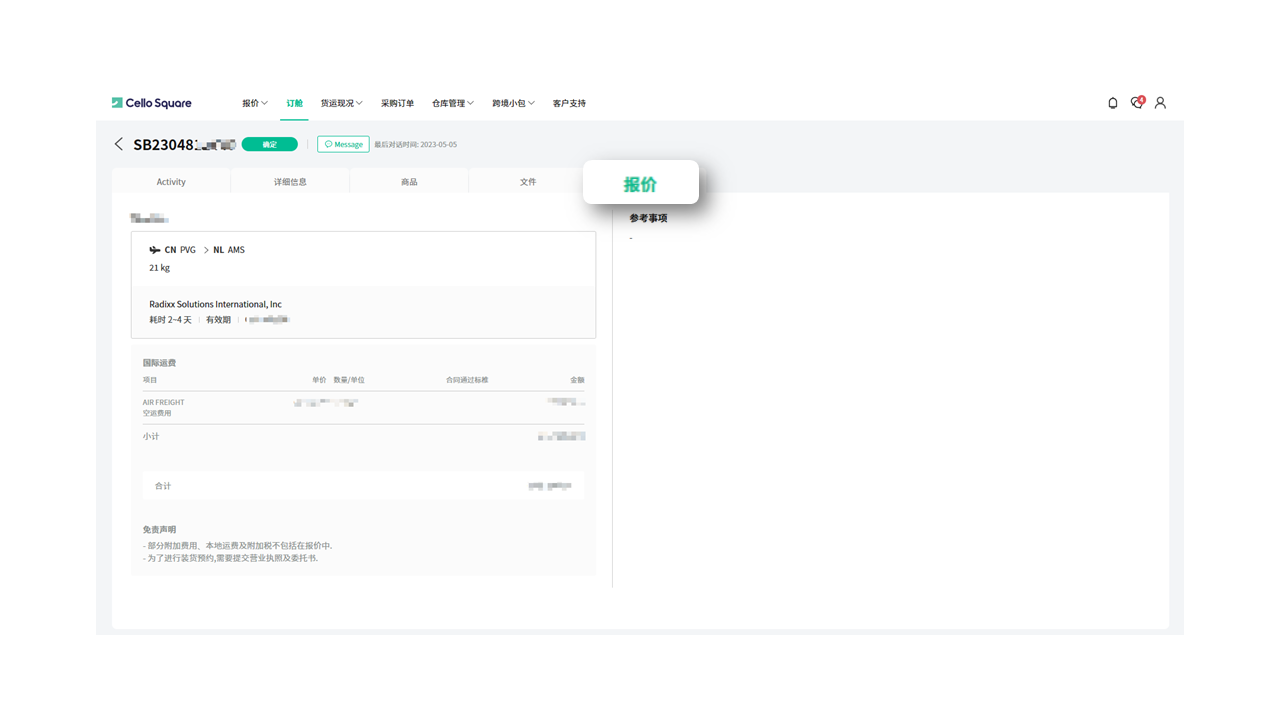Open the 订舱 navigation item

294,103
